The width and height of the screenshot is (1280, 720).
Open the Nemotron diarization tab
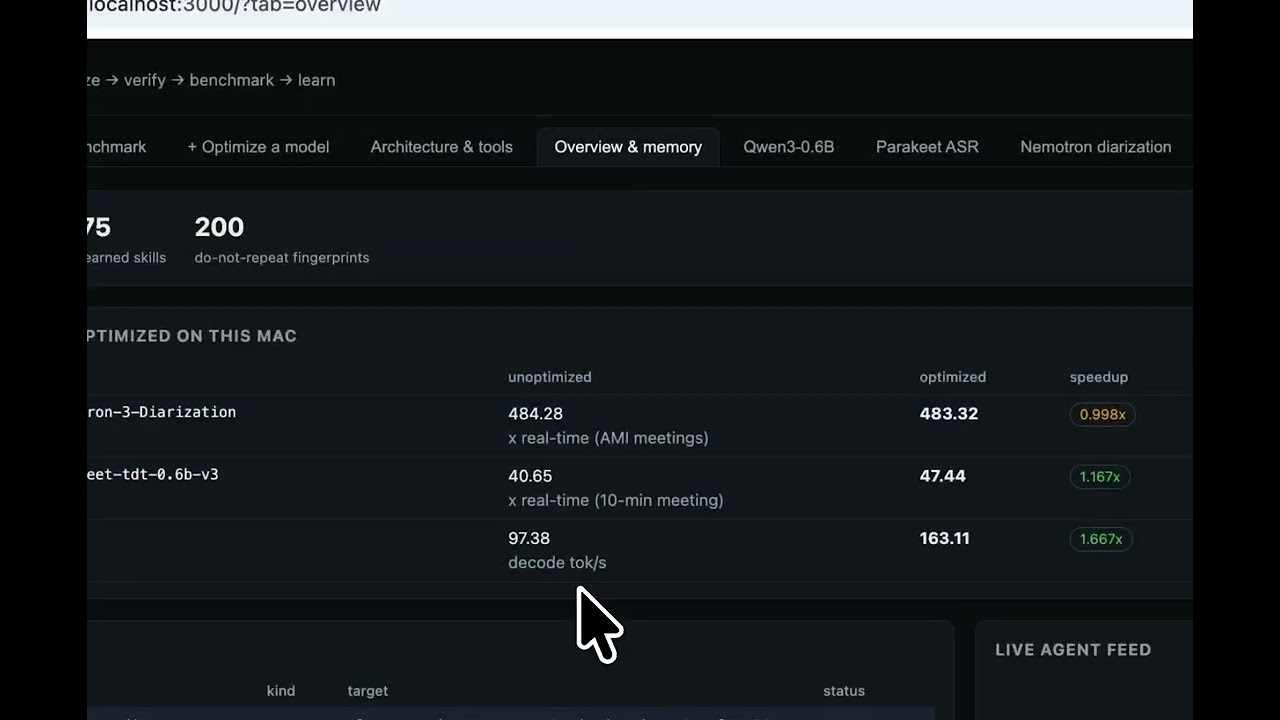[1095, 147]
